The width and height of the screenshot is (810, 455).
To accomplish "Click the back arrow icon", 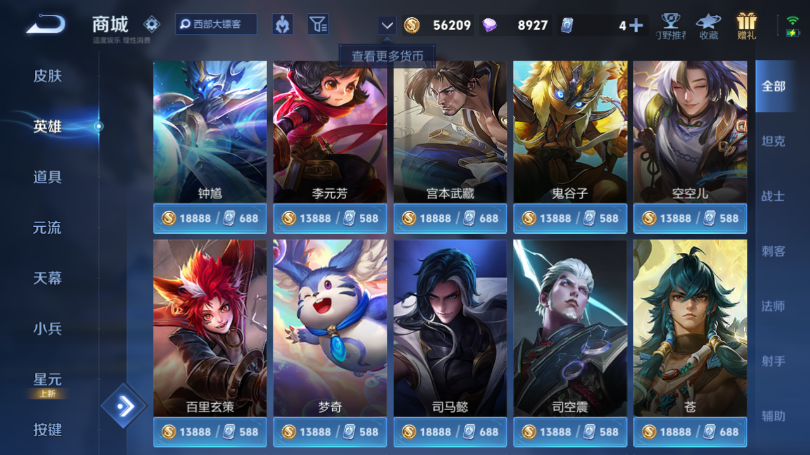I will point(46,24).
